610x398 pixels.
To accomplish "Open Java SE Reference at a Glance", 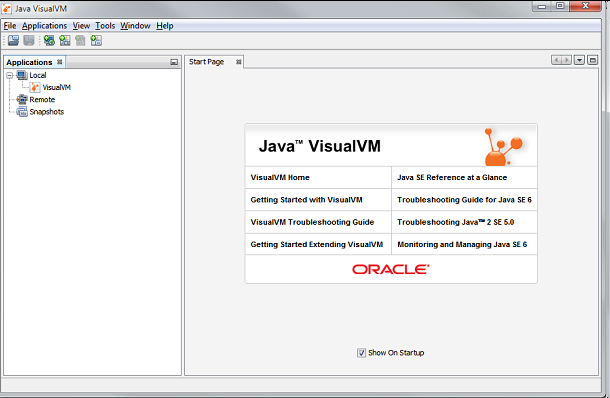I will click(452, 177).
